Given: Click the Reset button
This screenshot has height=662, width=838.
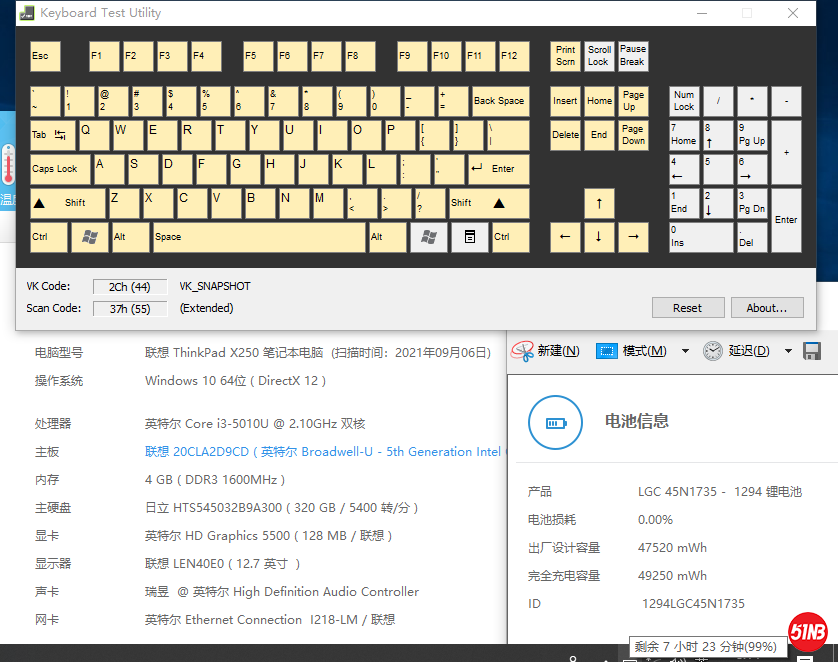Looking at the screenshot, I should point(688,308).
